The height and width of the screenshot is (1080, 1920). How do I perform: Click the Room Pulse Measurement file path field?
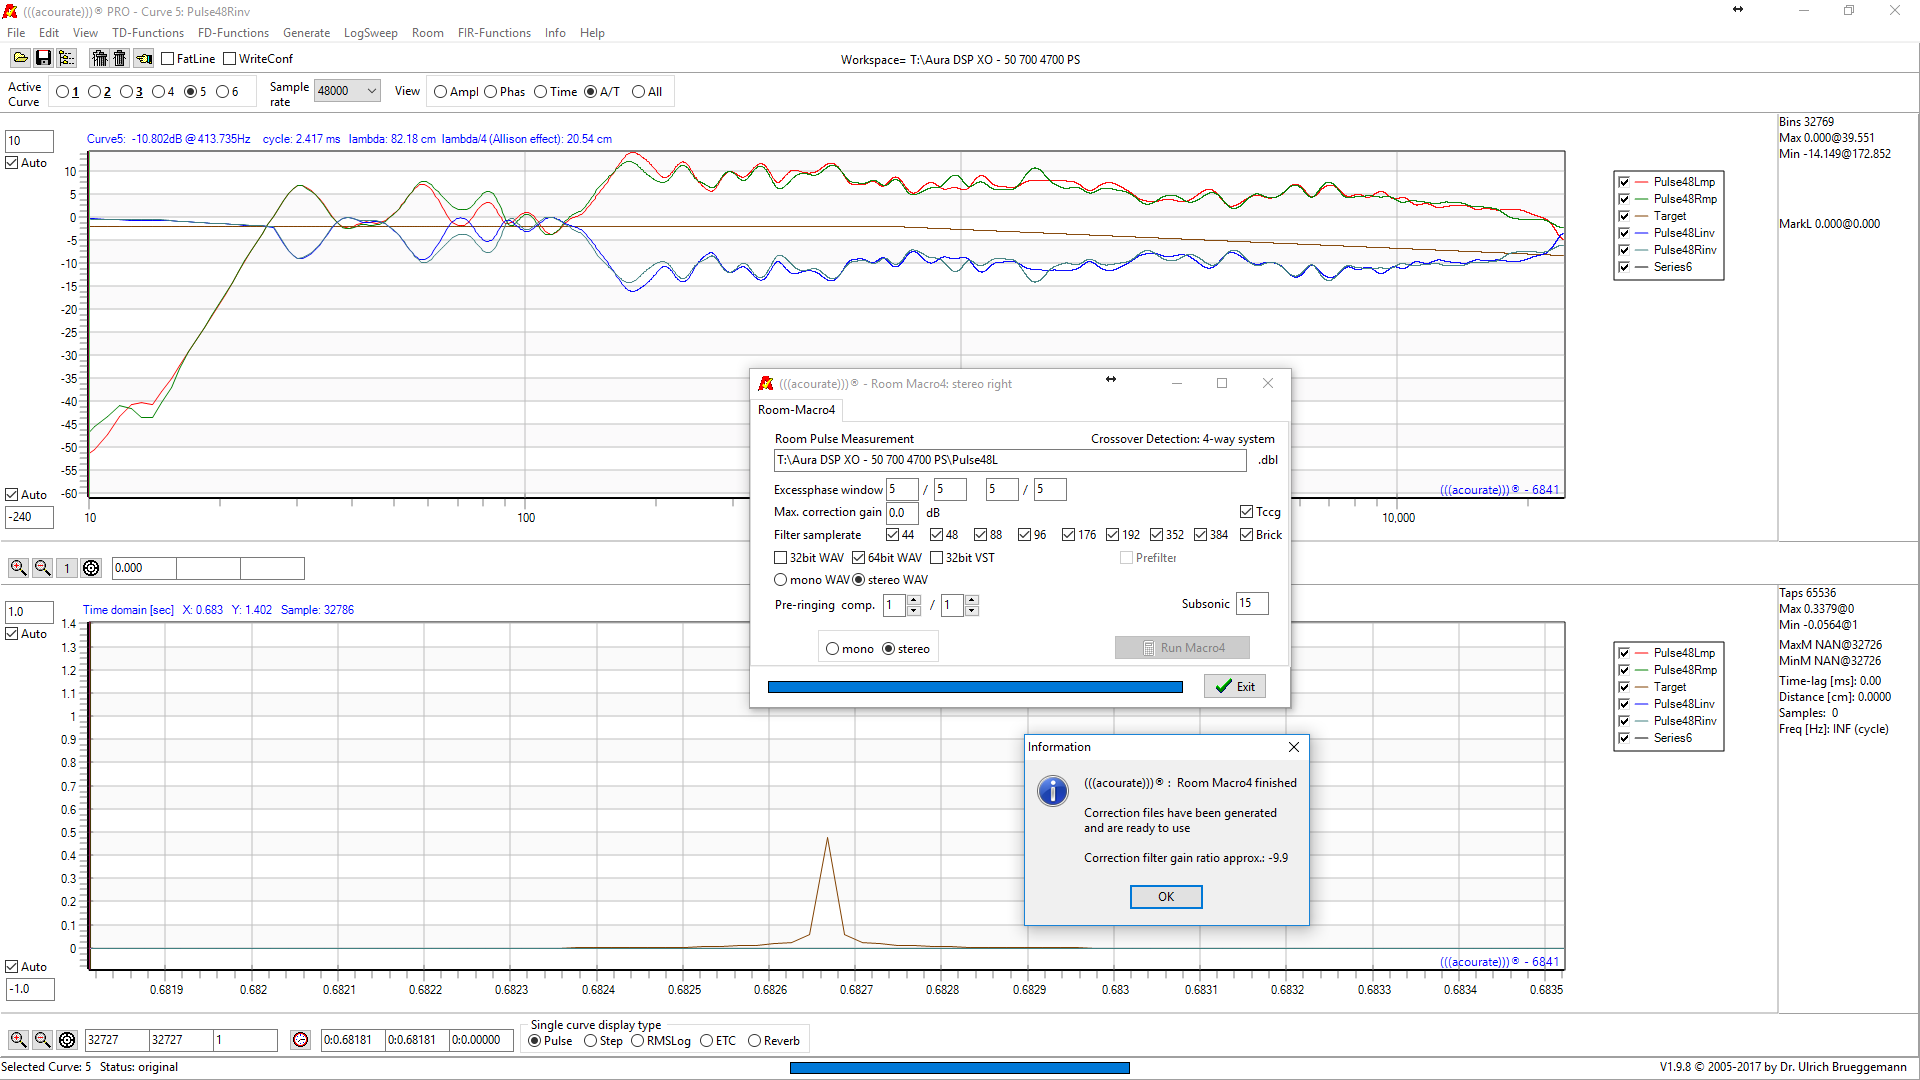point(1010,460)
